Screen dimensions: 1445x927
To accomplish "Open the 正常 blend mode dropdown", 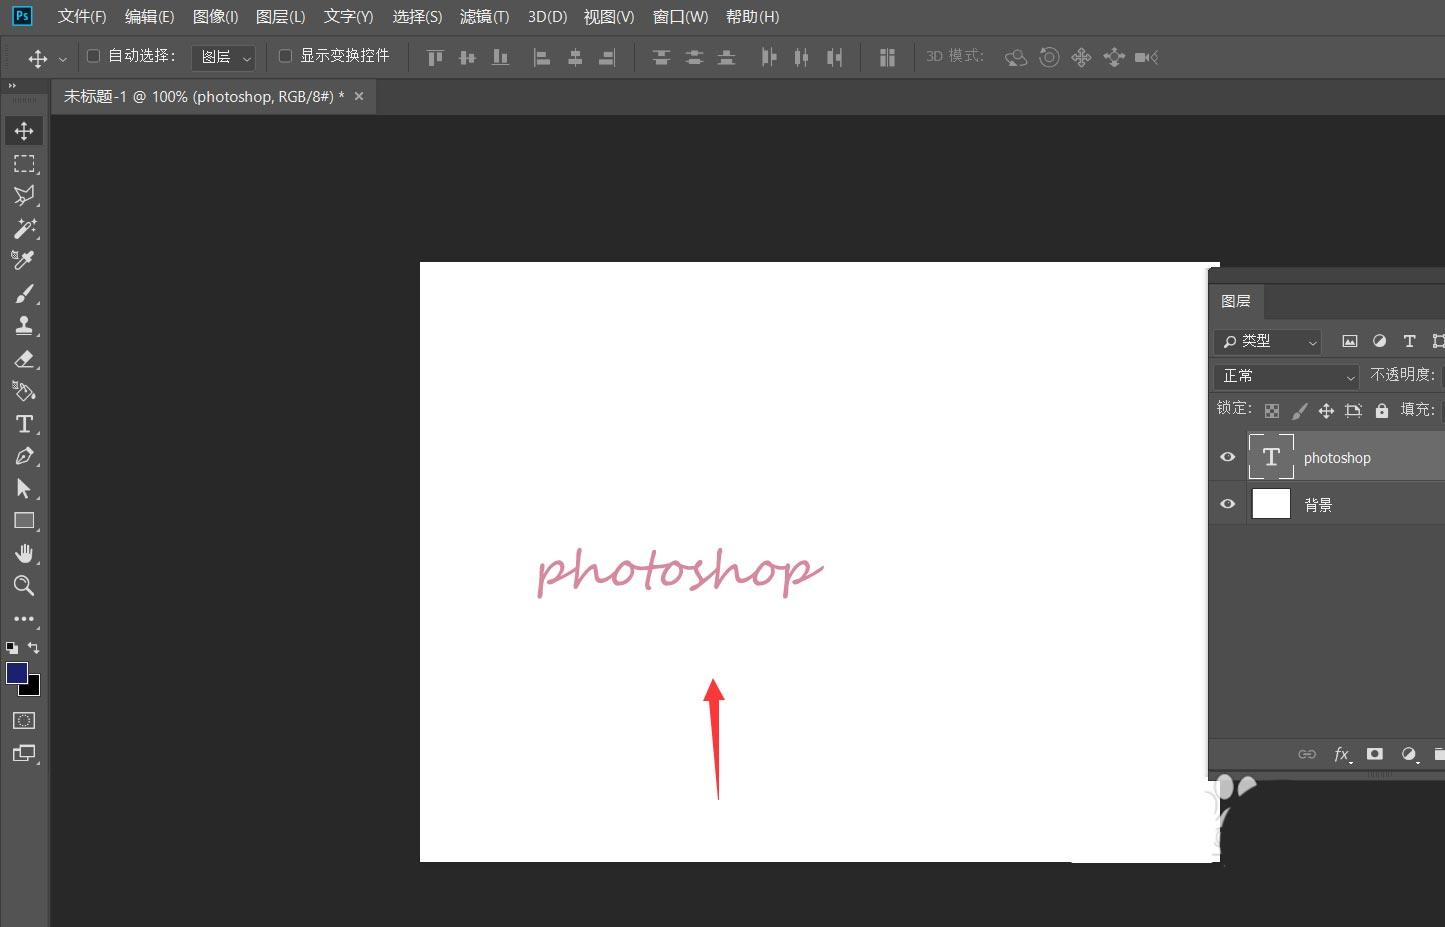I will click(x=1286, y=377).
